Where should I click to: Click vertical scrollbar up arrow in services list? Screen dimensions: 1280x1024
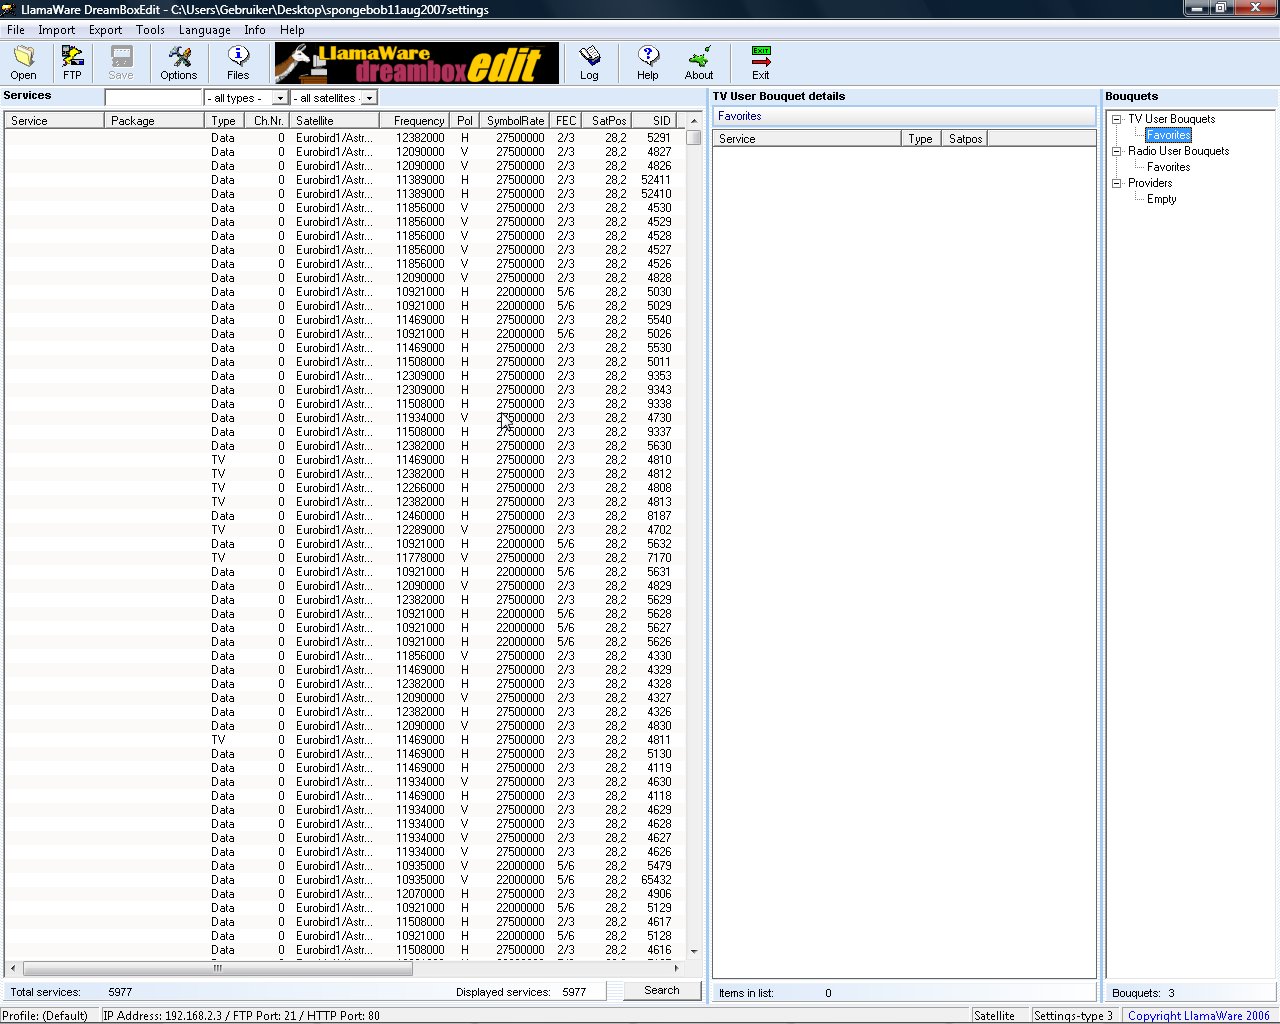point(694,121)
